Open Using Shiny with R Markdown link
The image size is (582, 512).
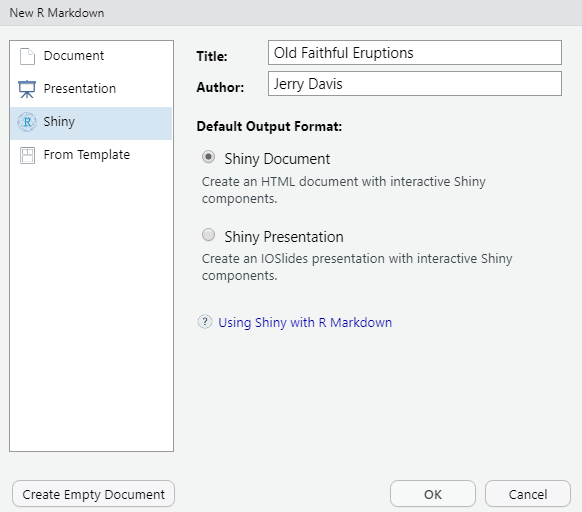(x=305, y=322)
